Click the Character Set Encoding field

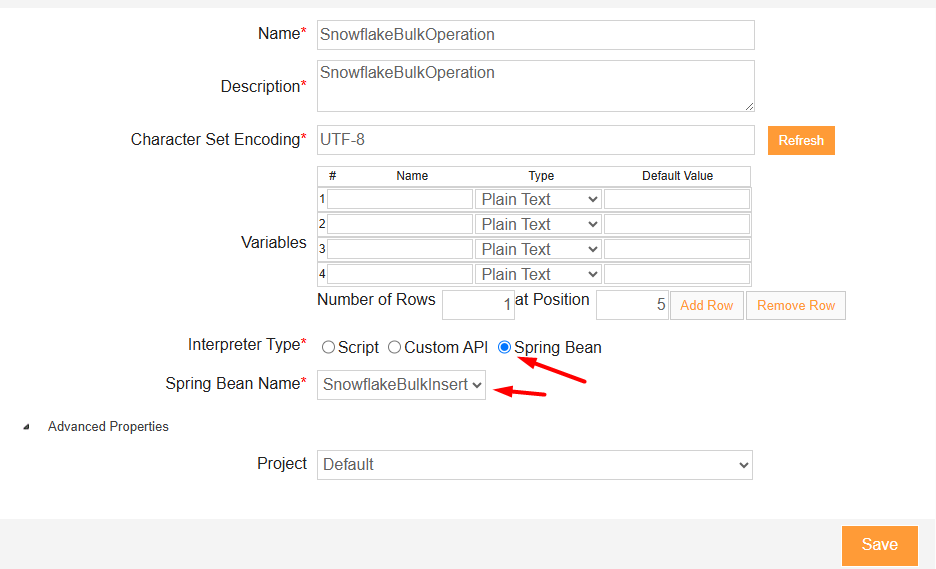[535, 140]
